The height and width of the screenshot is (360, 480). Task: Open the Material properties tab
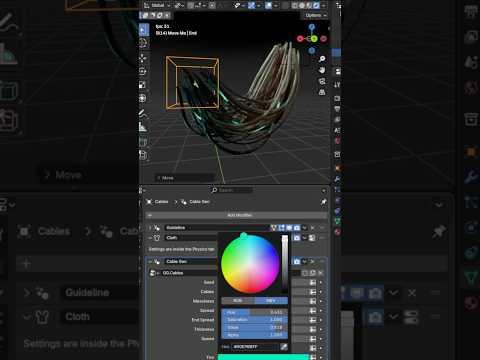pos(337,232)
